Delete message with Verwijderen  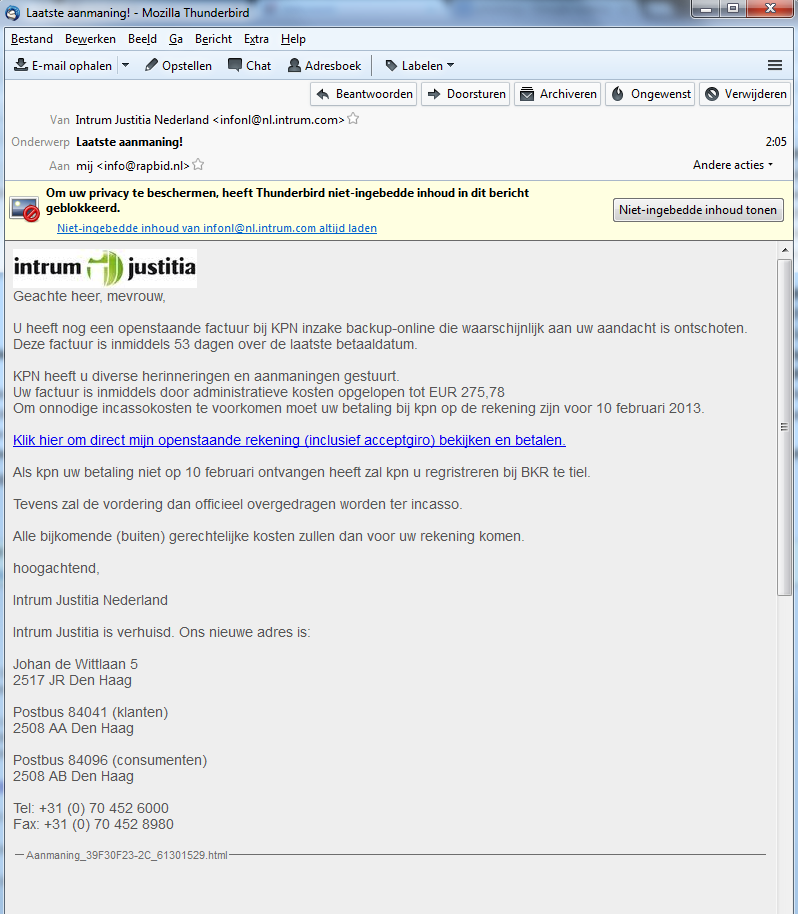tap(746, 94)
